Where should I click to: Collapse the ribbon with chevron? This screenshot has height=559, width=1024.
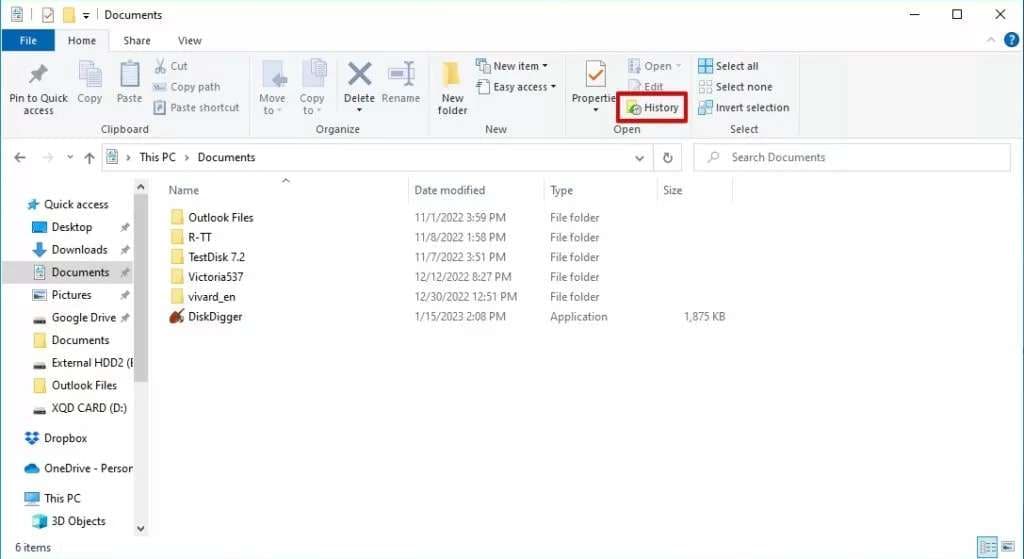pos(991,40)
